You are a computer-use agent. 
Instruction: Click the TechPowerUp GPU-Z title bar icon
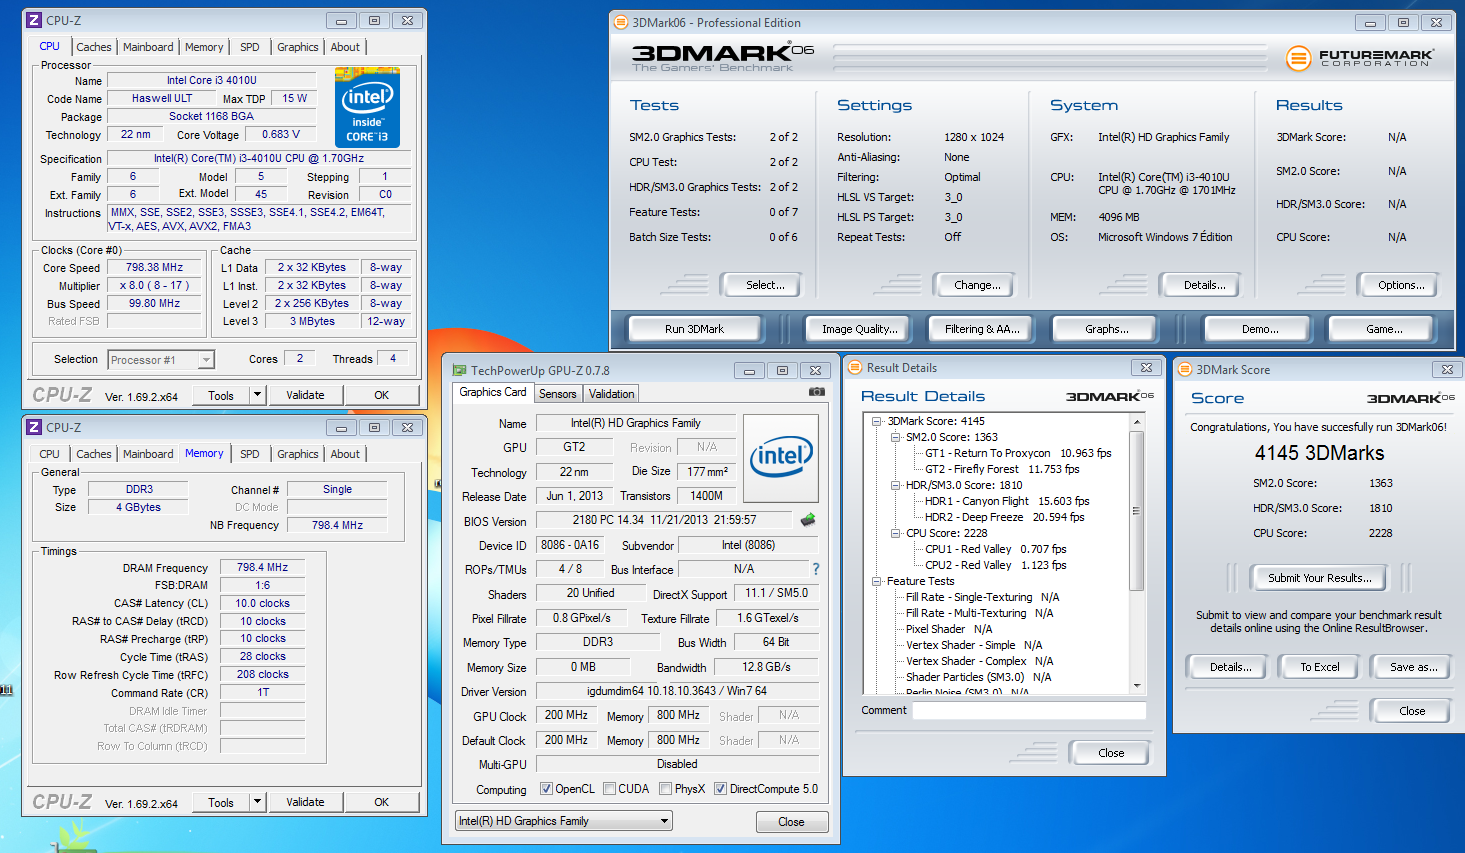(x=459, y=370)
